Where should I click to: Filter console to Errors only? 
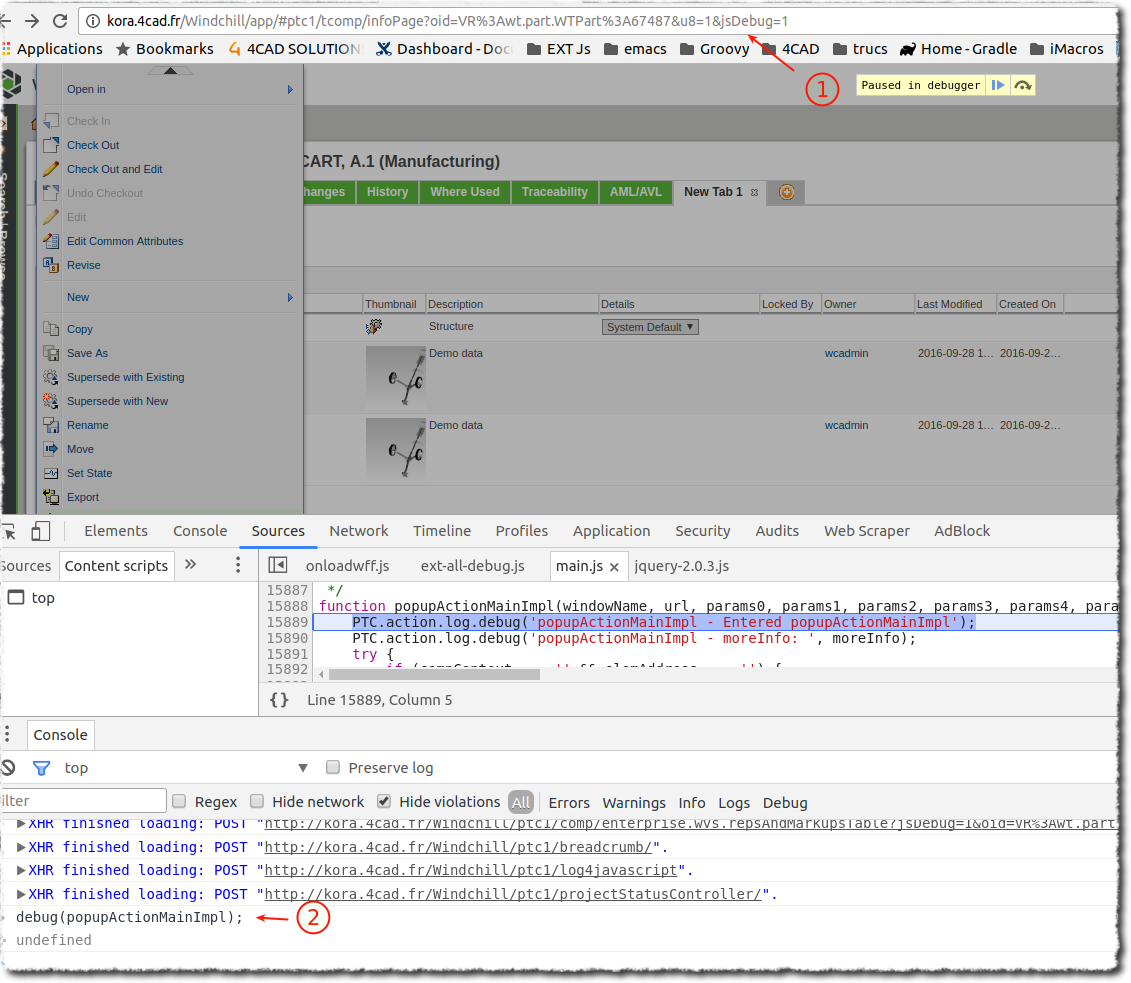(x=569, y=803)
